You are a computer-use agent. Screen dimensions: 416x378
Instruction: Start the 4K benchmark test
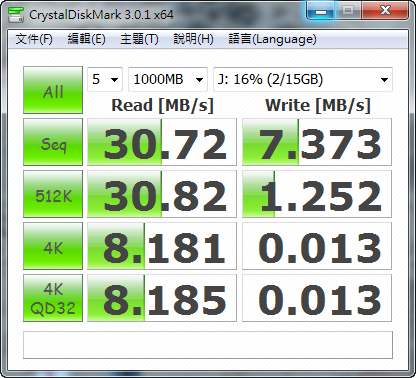pyautogui.click(x=53, y=246)
